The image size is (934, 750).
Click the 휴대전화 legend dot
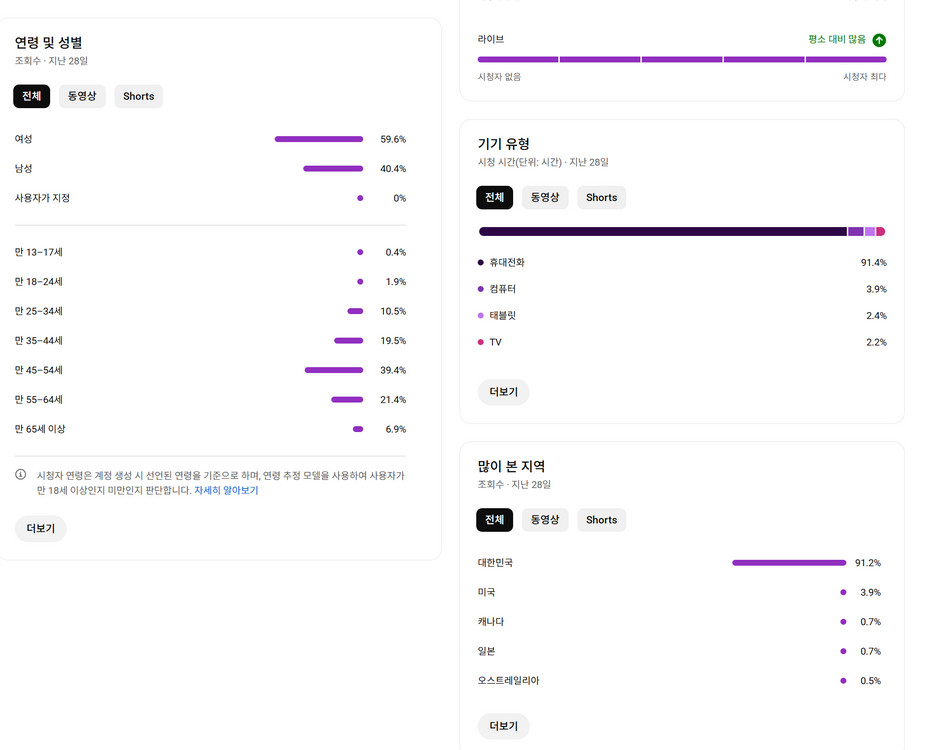tap(481, 262)
